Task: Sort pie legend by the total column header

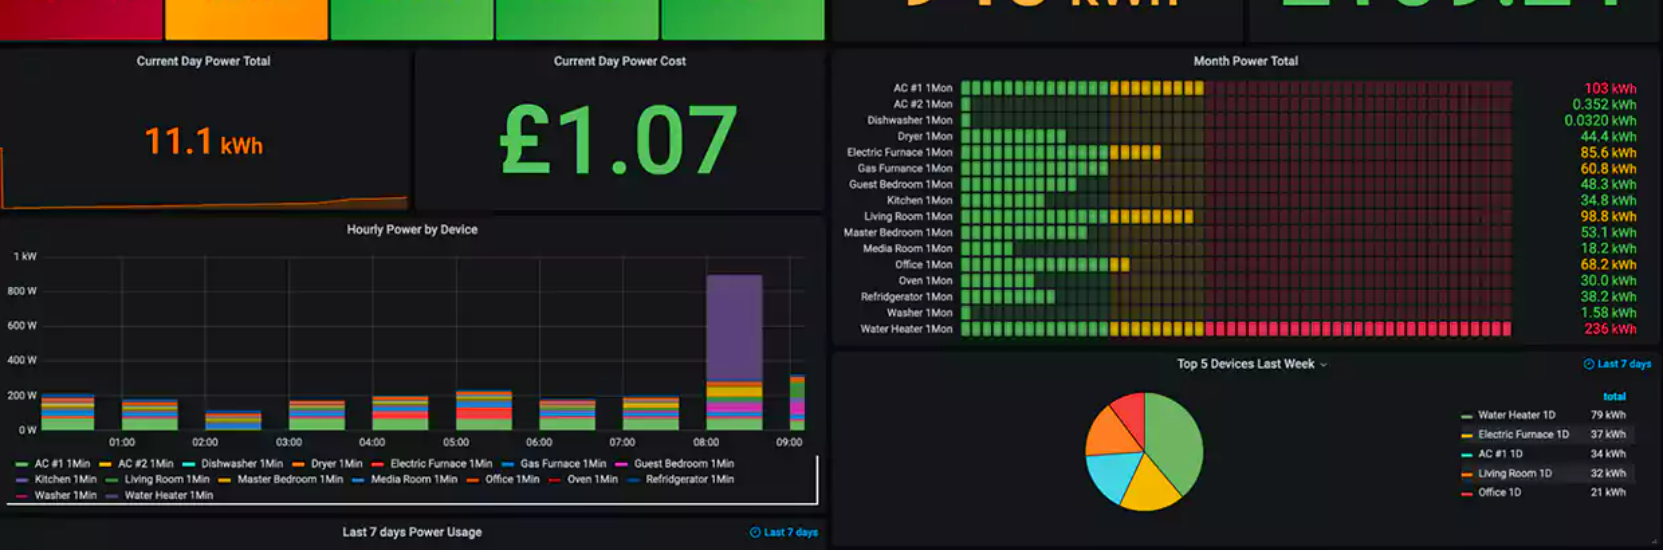Action: (x=1614, y=397)
